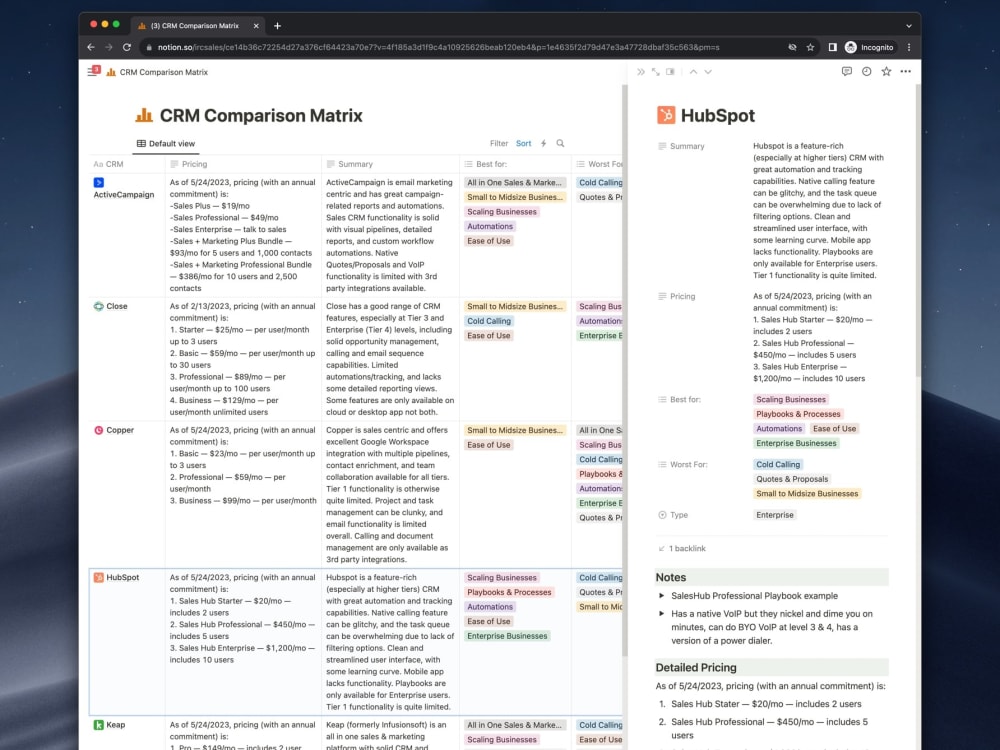Open the Close CRM row
Image resolution: width=1000 pixels, height=750 pixels.
click(117, 306)
